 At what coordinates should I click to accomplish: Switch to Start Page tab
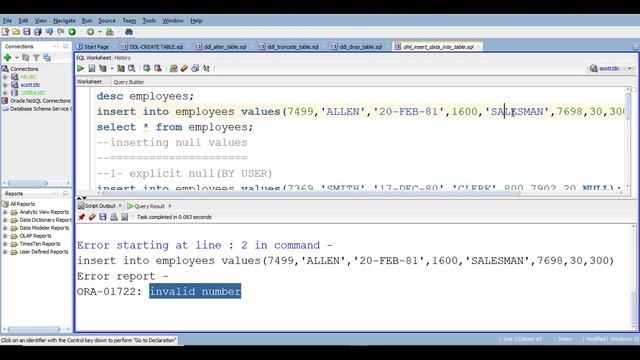coord(93,47)
